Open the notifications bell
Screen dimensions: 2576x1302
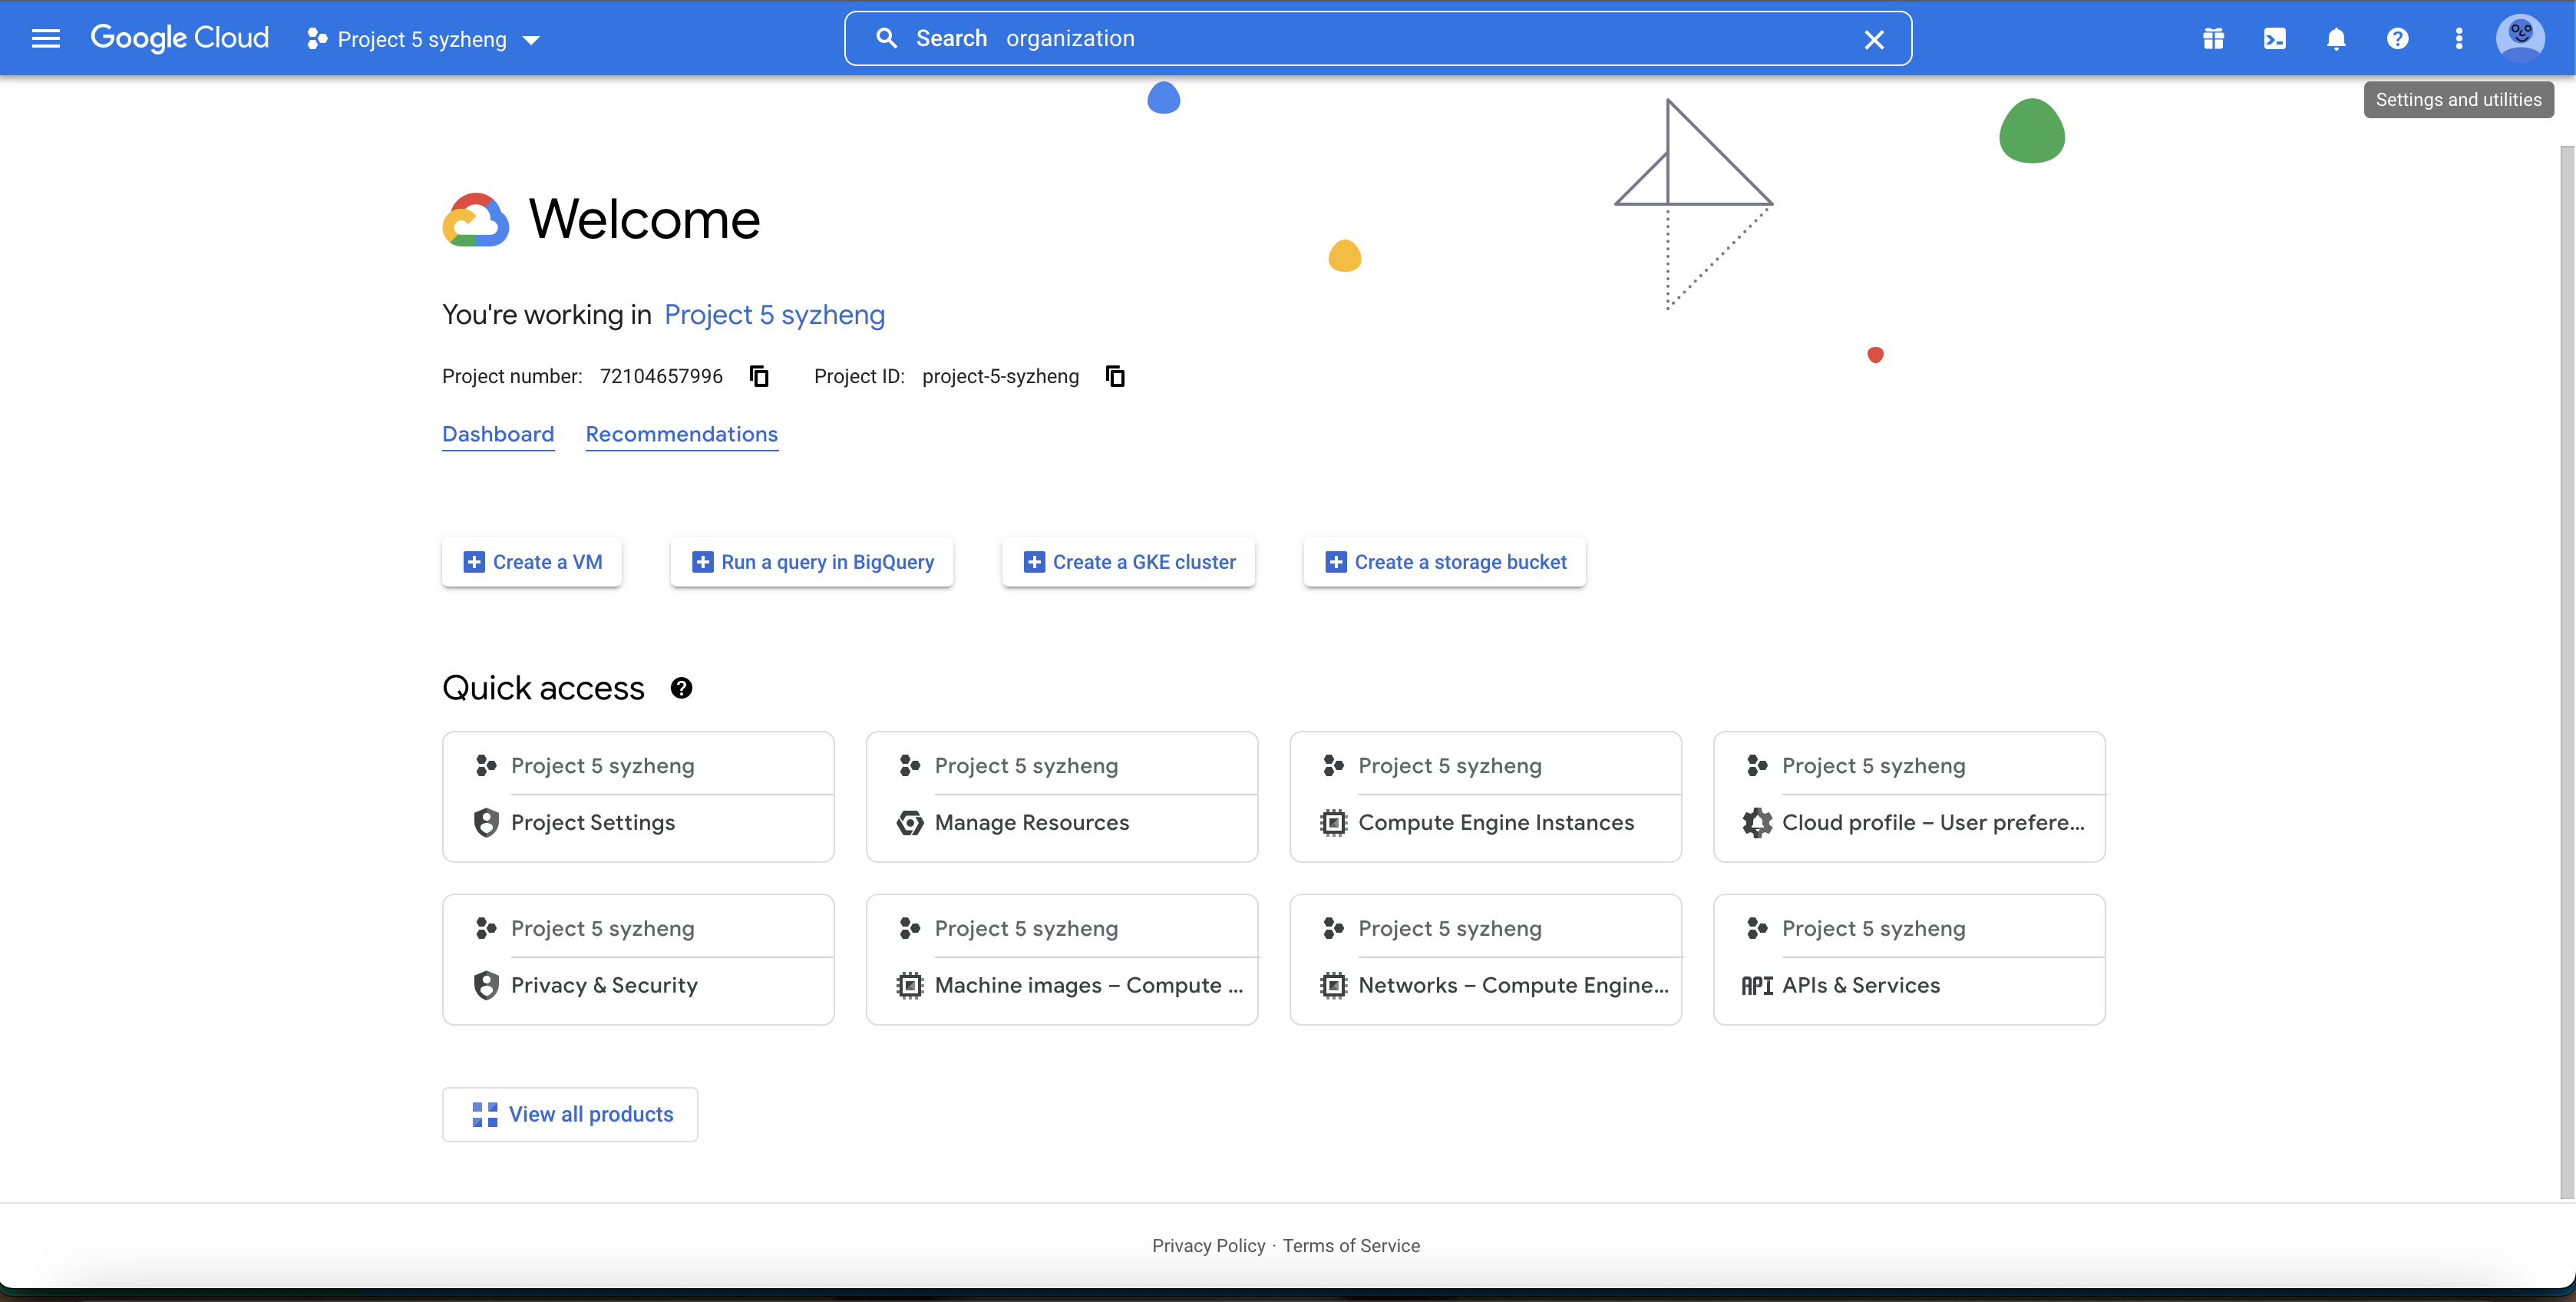[x=2336, y=39]
